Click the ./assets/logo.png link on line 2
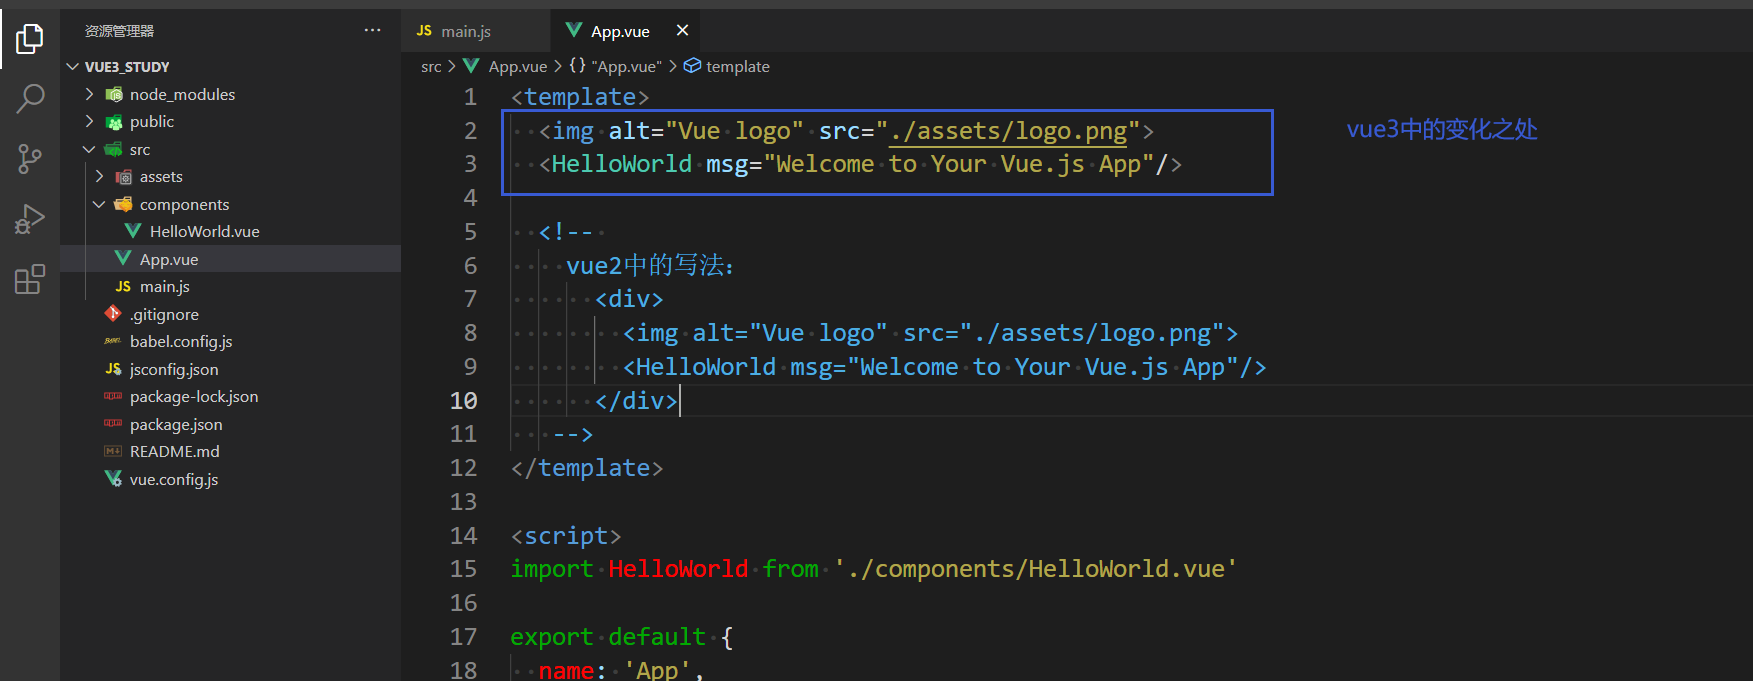This screenshot has height=681, width=1753. tap(1008, 131)
